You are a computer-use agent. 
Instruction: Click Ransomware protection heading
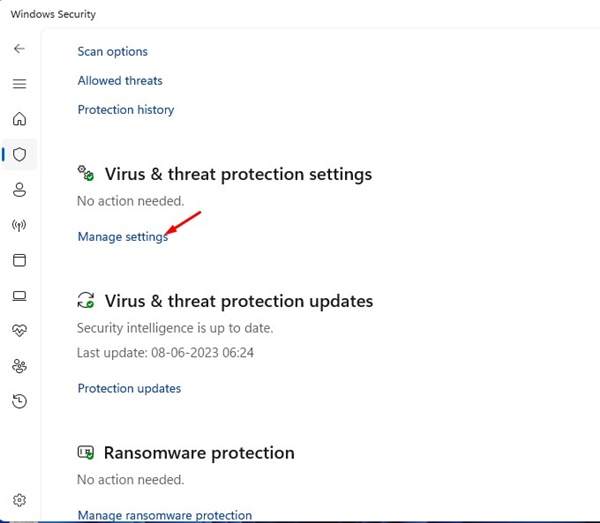click(199, 453)
